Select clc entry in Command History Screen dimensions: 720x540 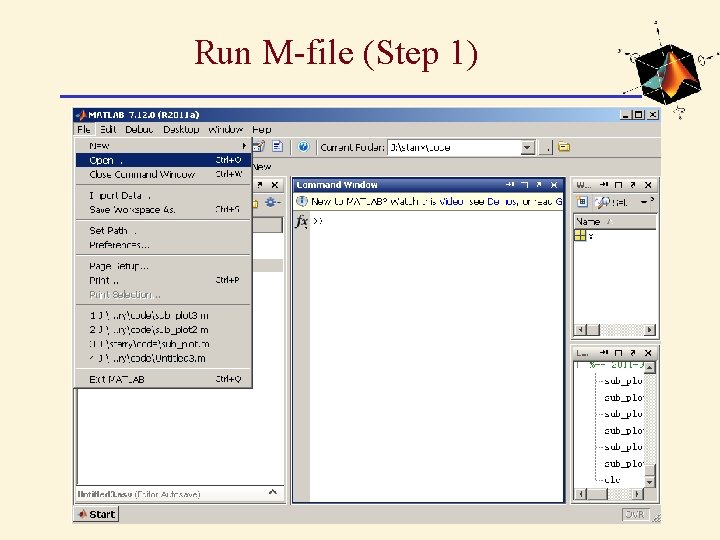(612, 480)
